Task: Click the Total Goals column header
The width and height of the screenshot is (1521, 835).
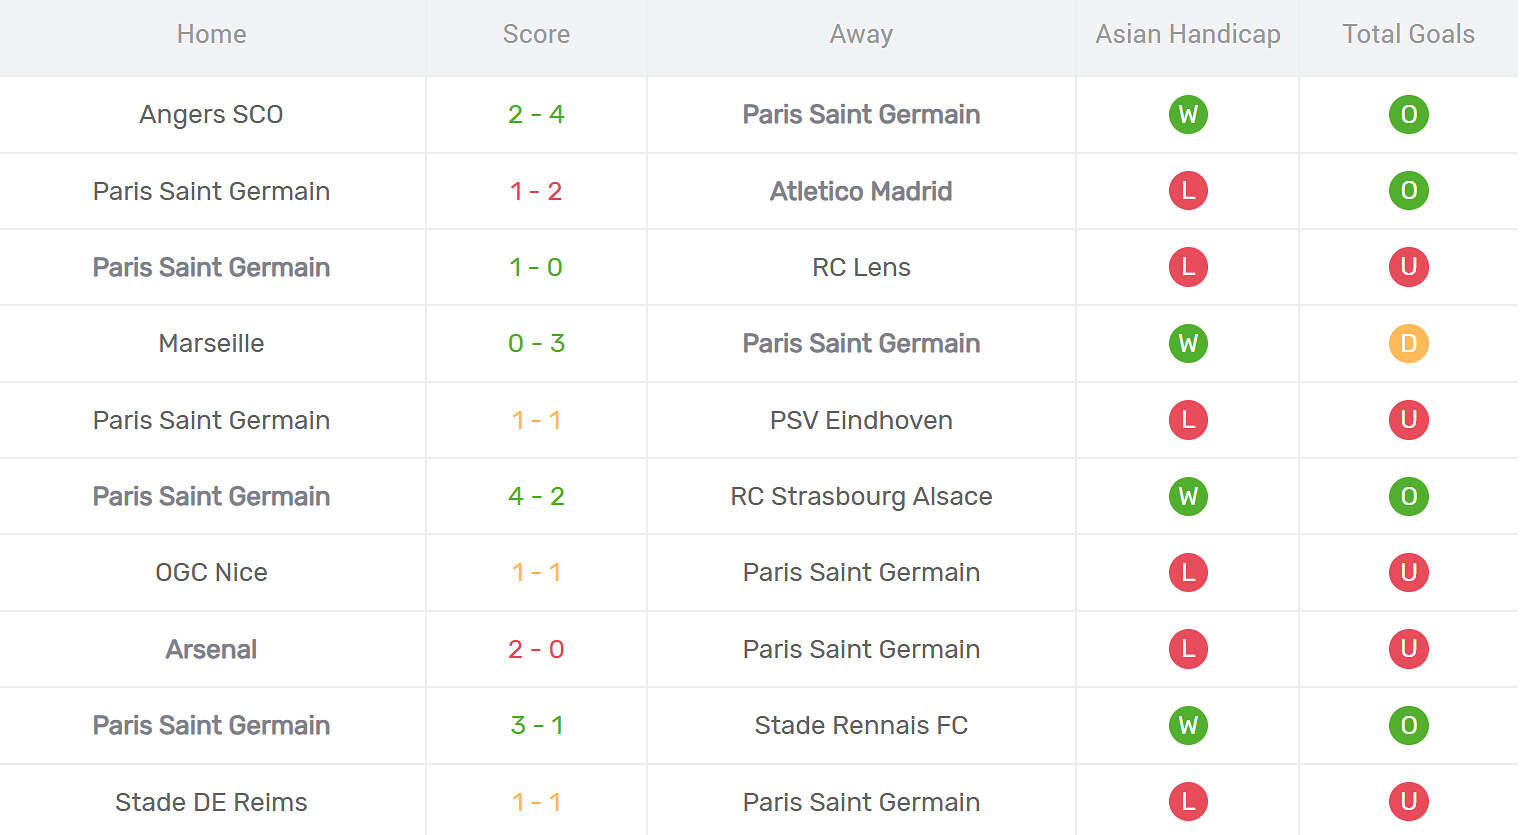Action: (x=1408, y=34)
